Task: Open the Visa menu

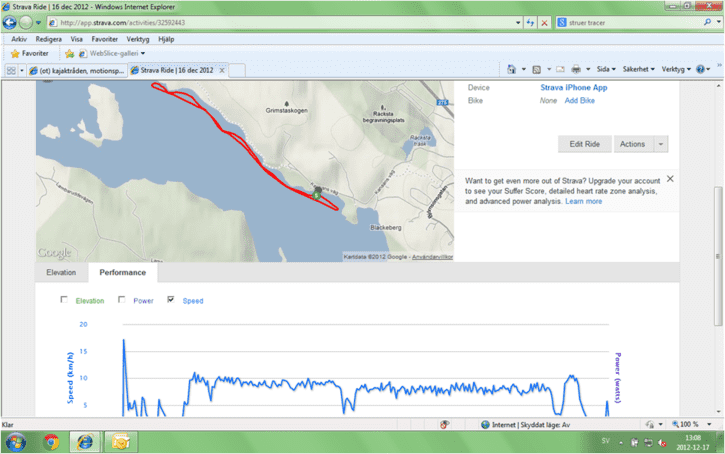Action: pos(77,39)
